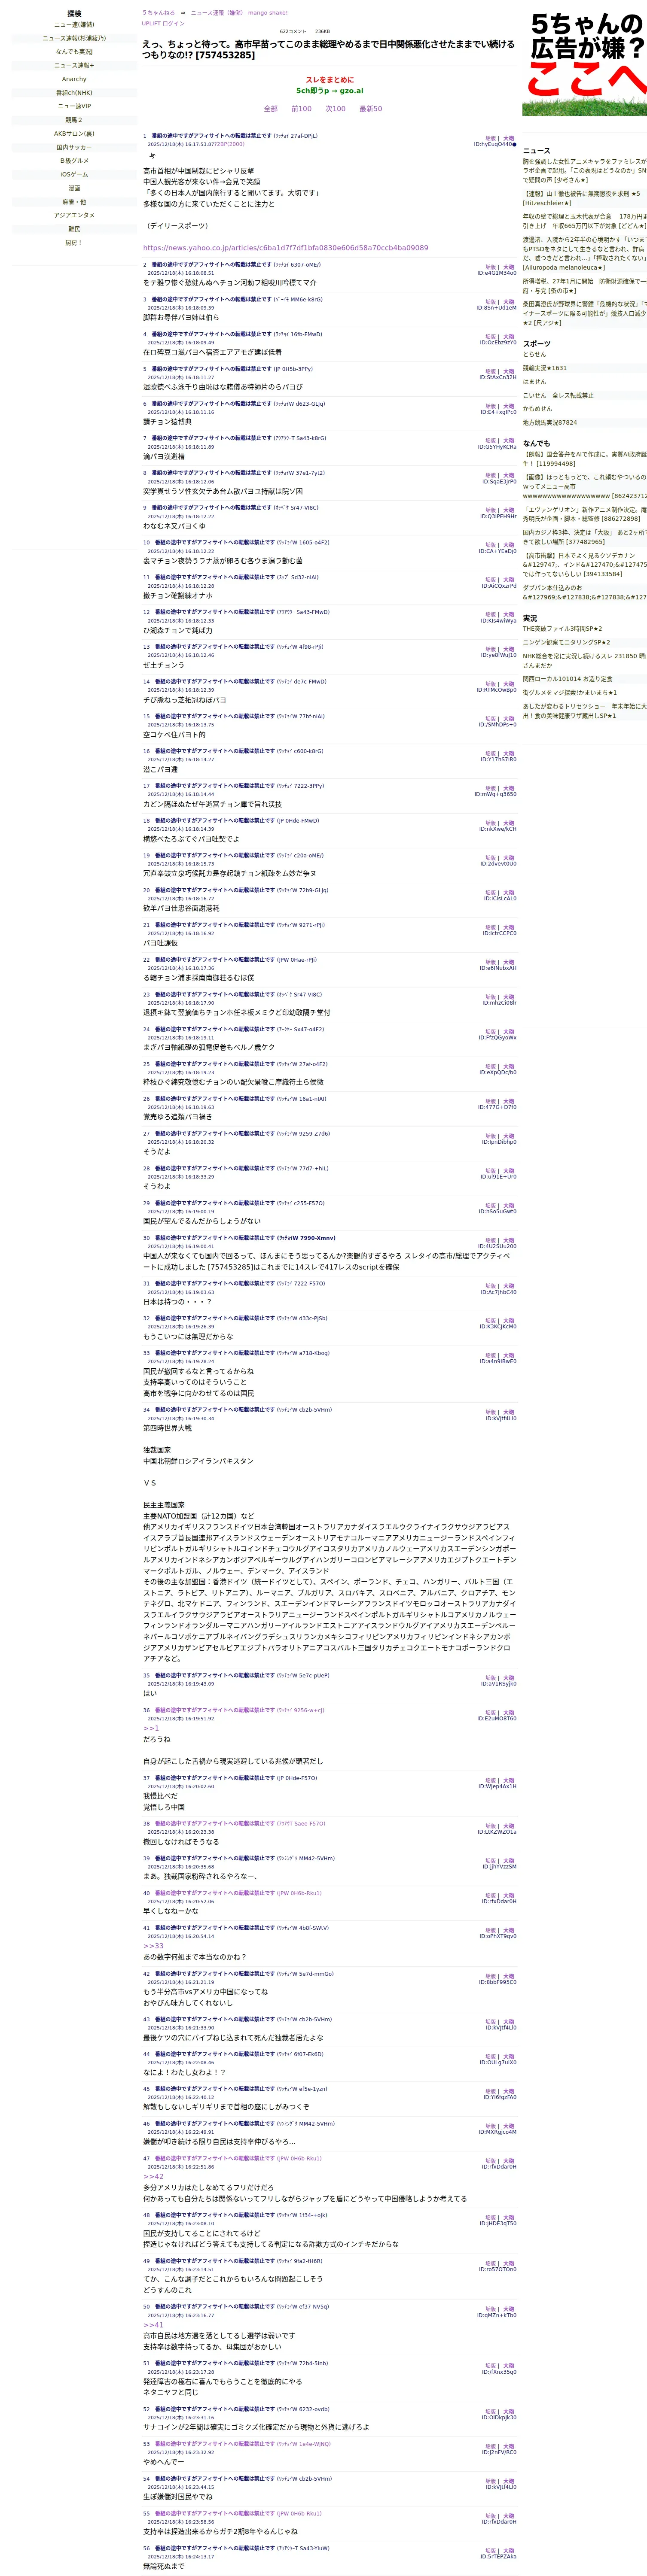Open the B級グルメ board
647x2576 pixels.
[x=74, y=161]
